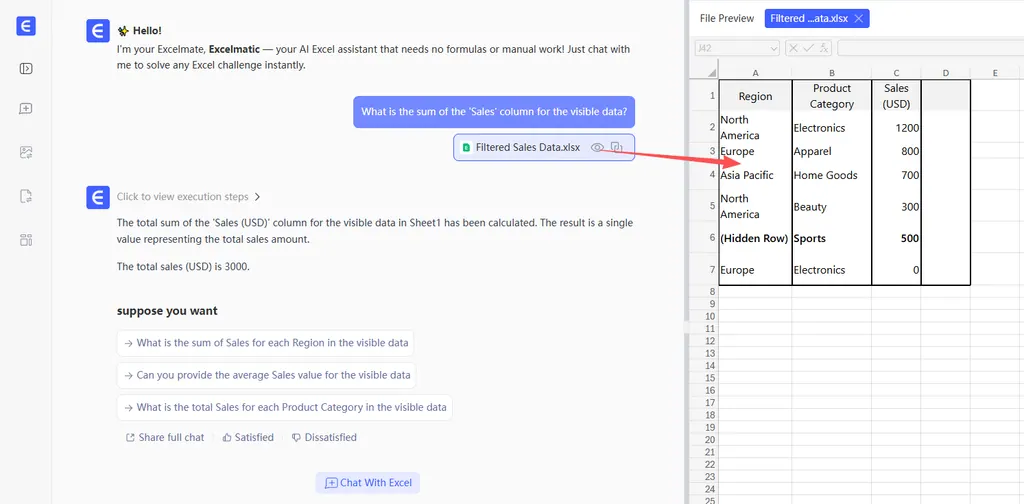This screenshot has height=504, width=1024.
Task: Open the cell name box dropdown
Action: click(773, 48)
